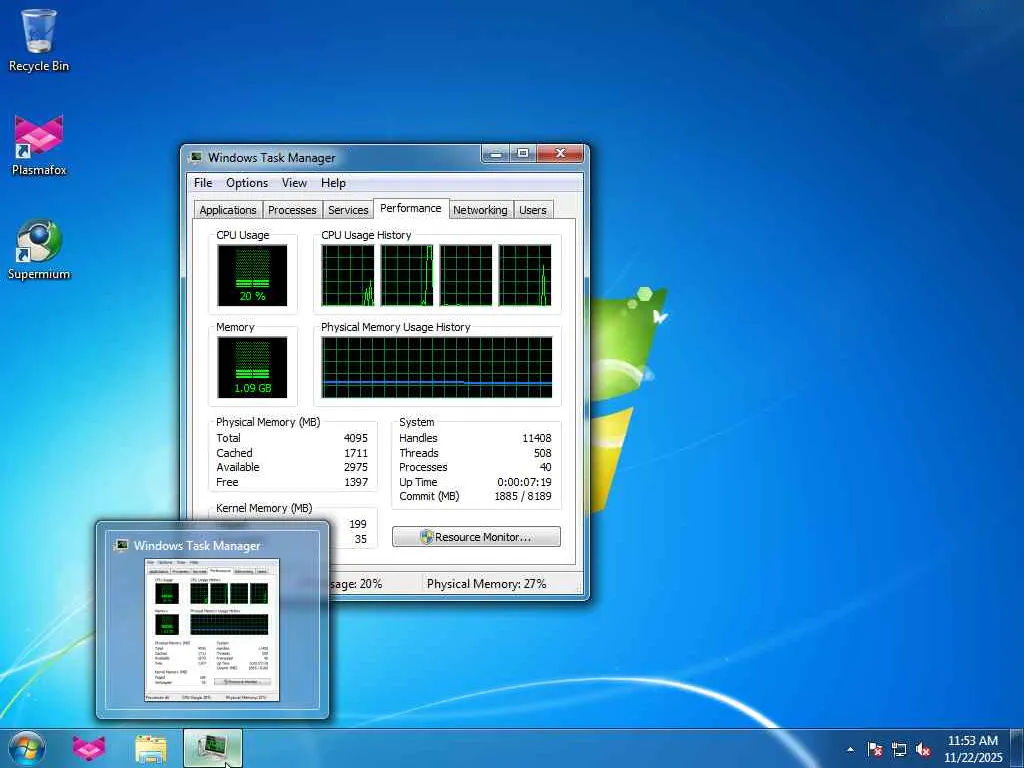Select the Plasmafox desktop shortcut
This screenshot has height=768, width=1024.
click(39, 145)
